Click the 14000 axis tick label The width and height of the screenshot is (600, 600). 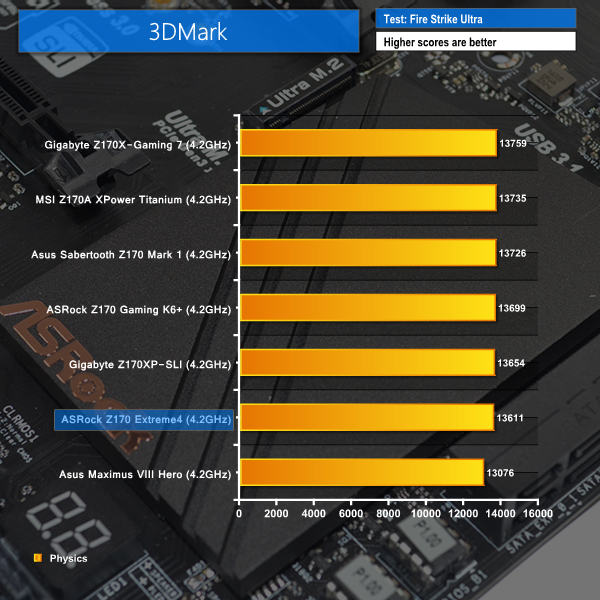point(501,514)
